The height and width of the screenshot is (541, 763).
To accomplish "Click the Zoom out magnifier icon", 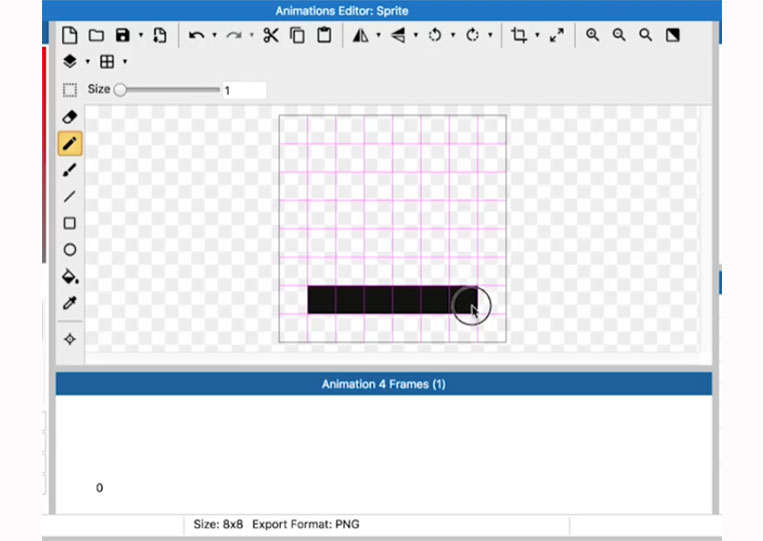I will pyautogui.click(x=619, y=35).
